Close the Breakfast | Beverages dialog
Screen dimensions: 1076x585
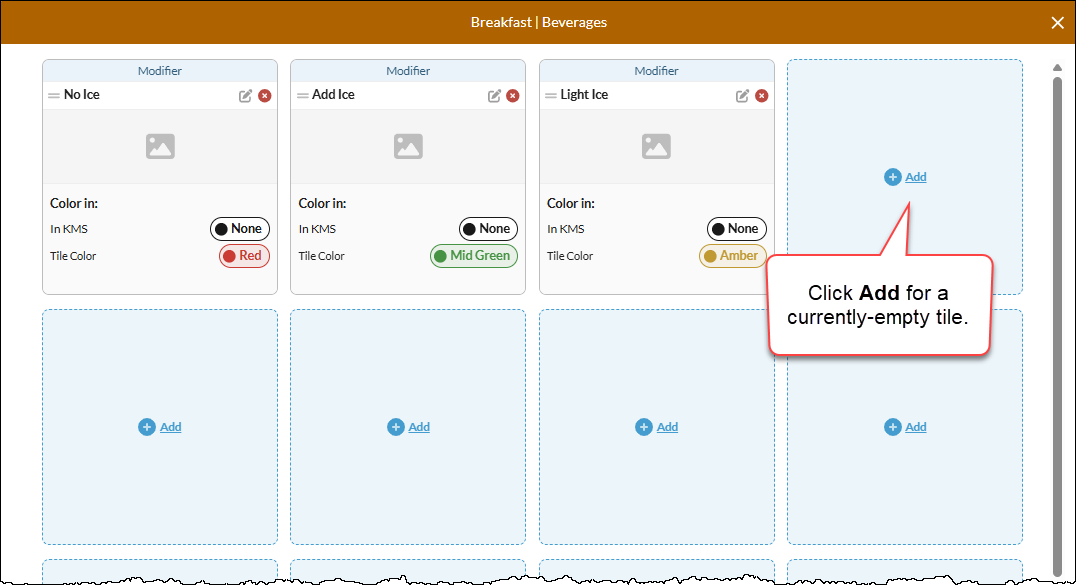[x=1057, y=23]
